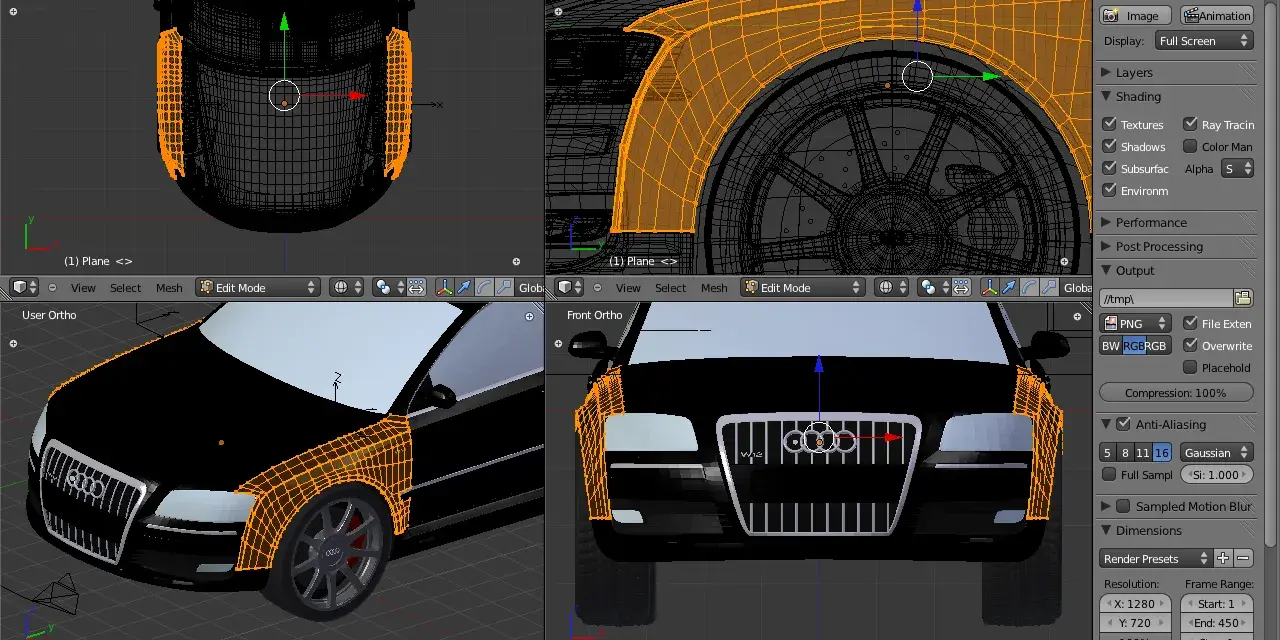
Task: Toggle Shadows rendering checkbox
Action: pos(1109,146)
